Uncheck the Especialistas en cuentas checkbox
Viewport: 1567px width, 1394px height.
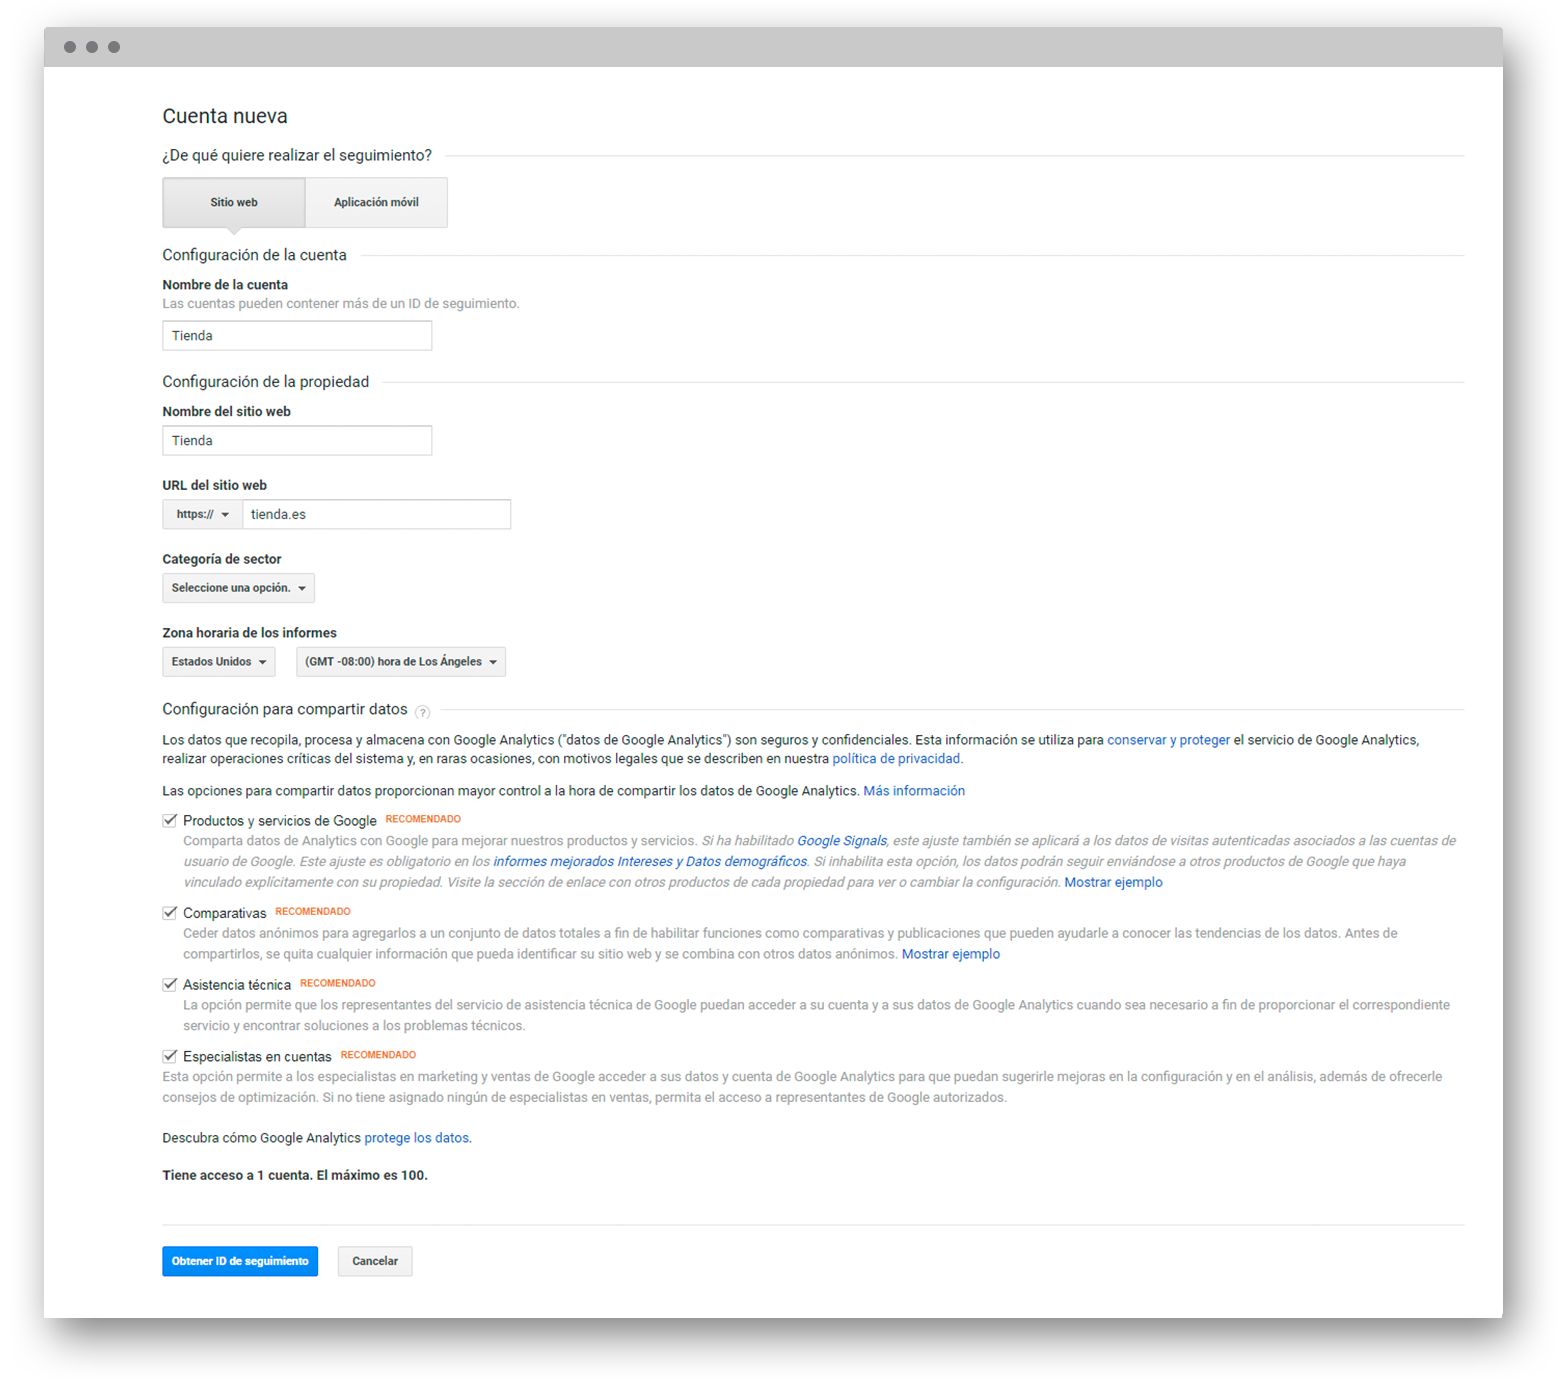tap(170, 1056)
